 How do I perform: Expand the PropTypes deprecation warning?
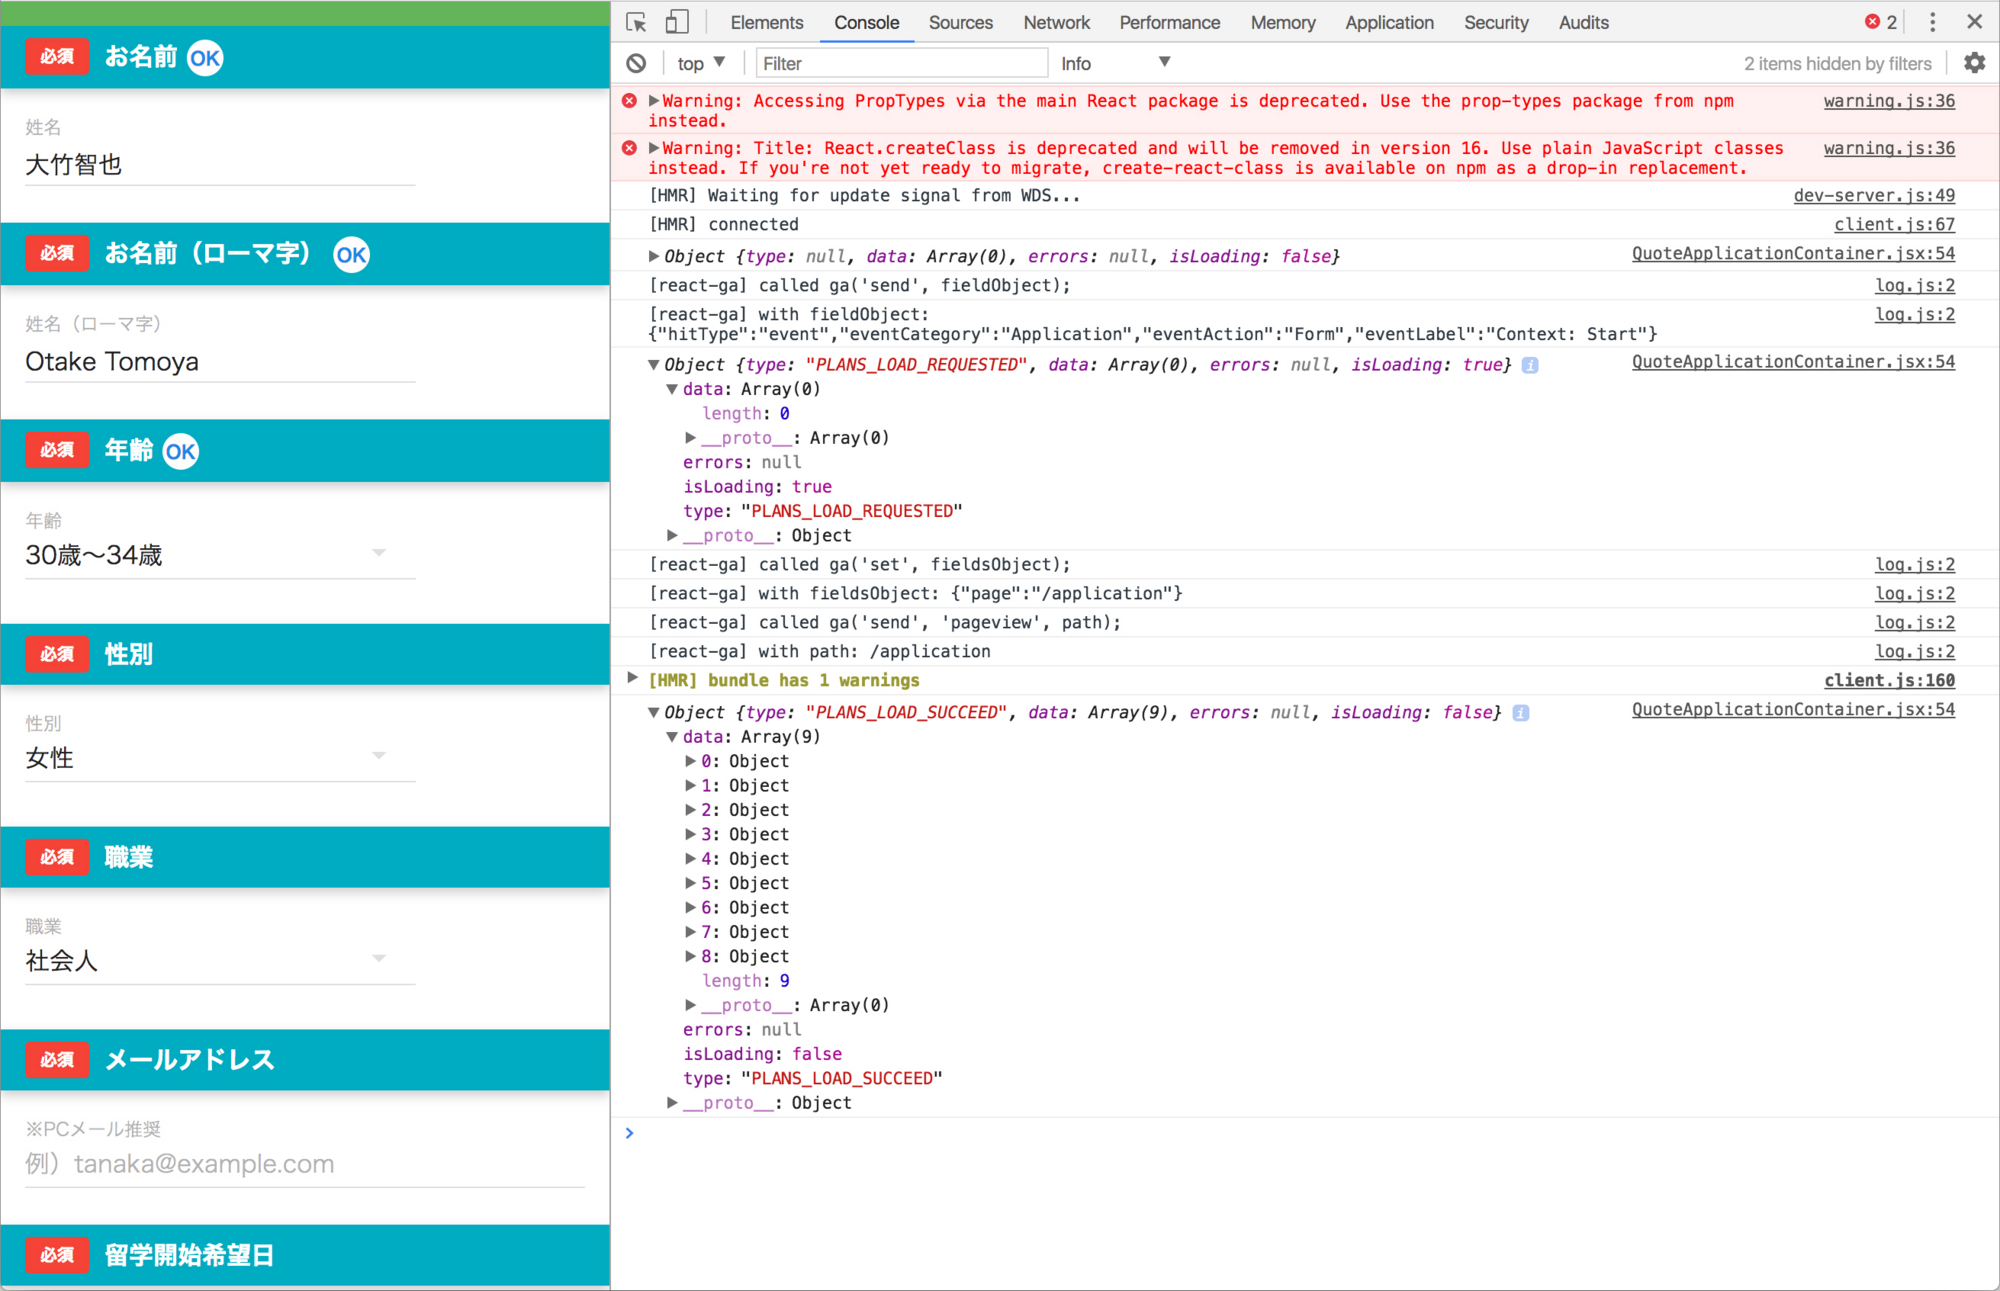coord(654,101)
